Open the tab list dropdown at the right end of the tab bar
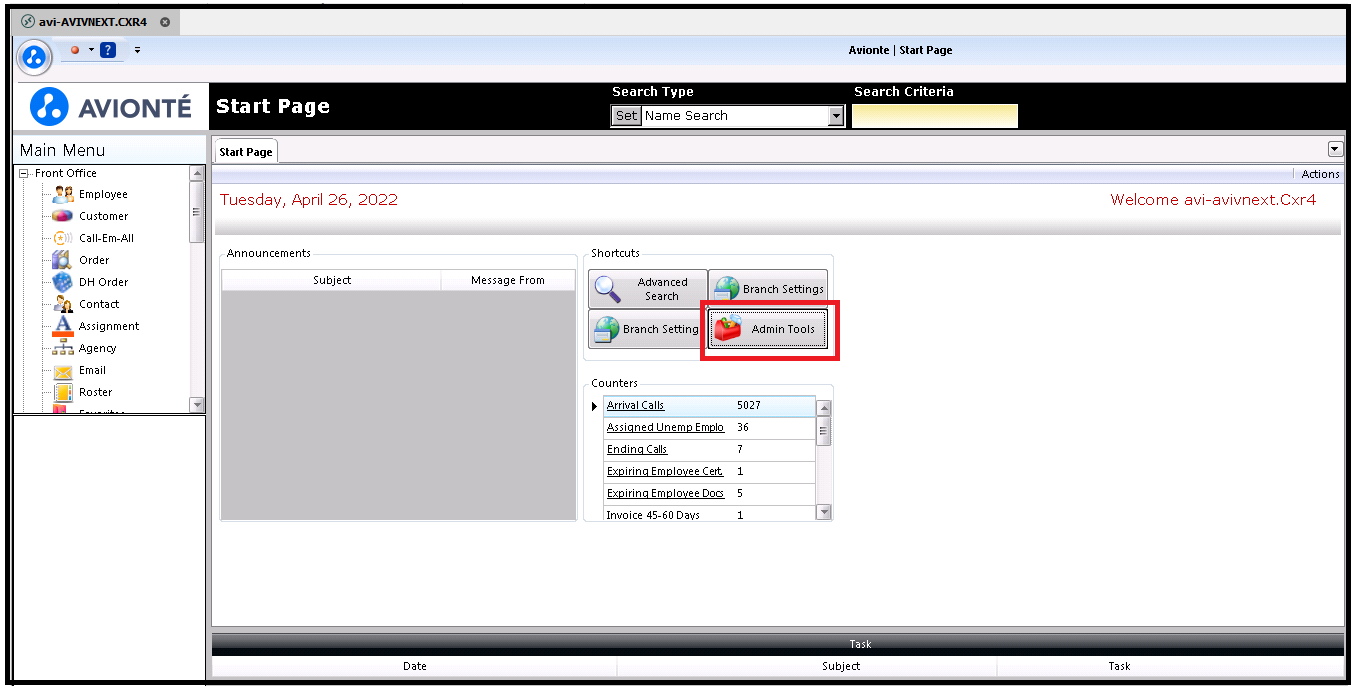 [x=1335, y=149]
